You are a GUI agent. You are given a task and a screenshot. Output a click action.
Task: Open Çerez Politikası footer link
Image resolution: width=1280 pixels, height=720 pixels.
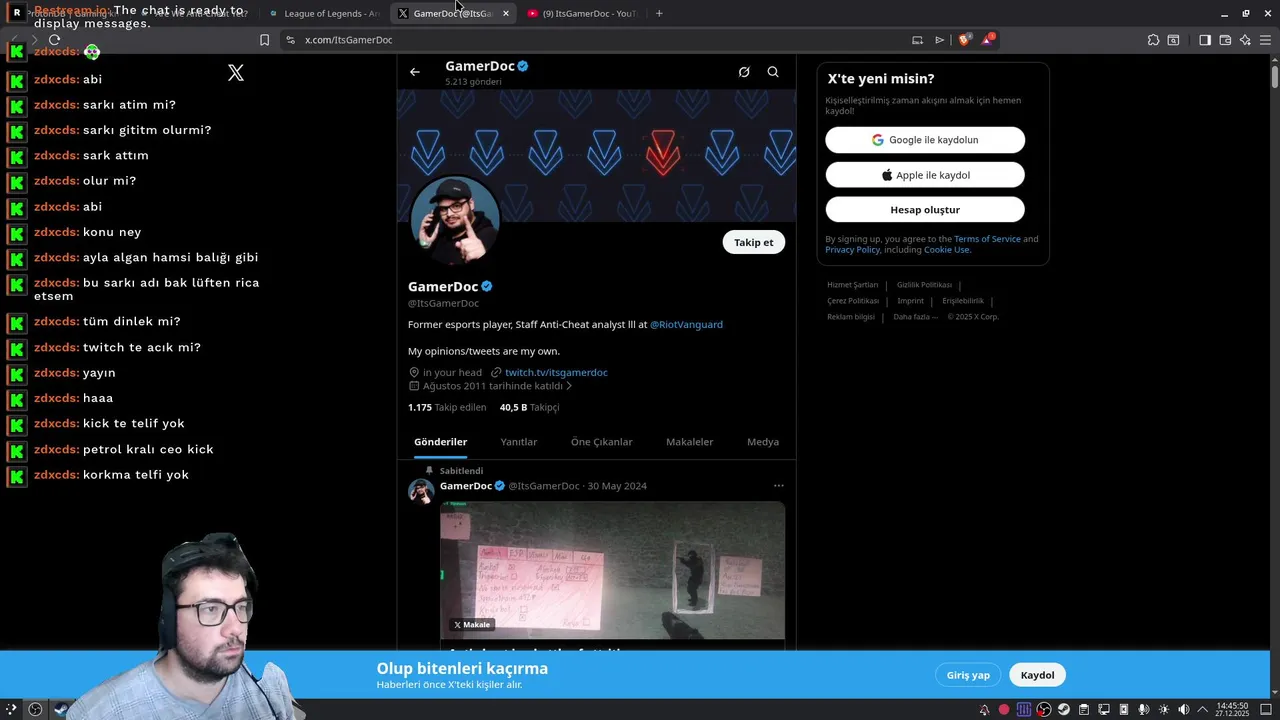(x=853, y=301)
